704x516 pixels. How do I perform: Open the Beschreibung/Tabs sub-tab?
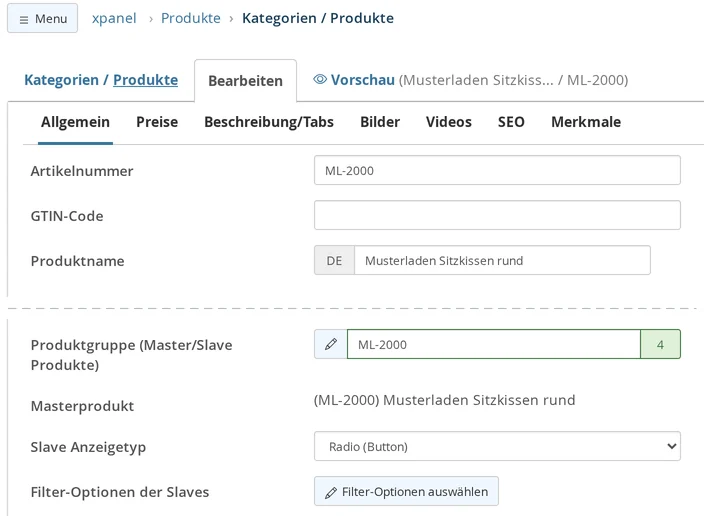point(269,122)
